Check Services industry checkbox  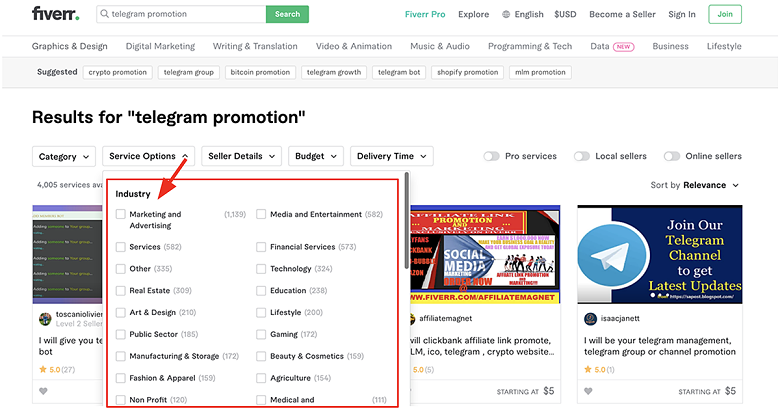click(x=120, y=247)
